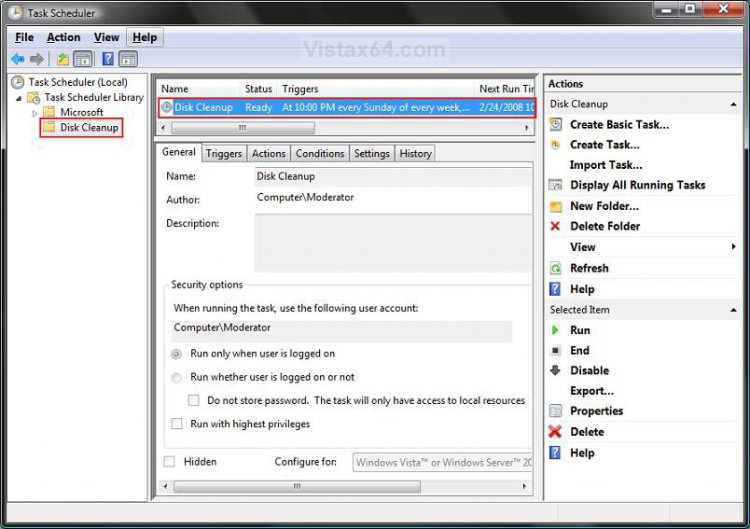Click the task list scroll right arrow

click(527, 128)
